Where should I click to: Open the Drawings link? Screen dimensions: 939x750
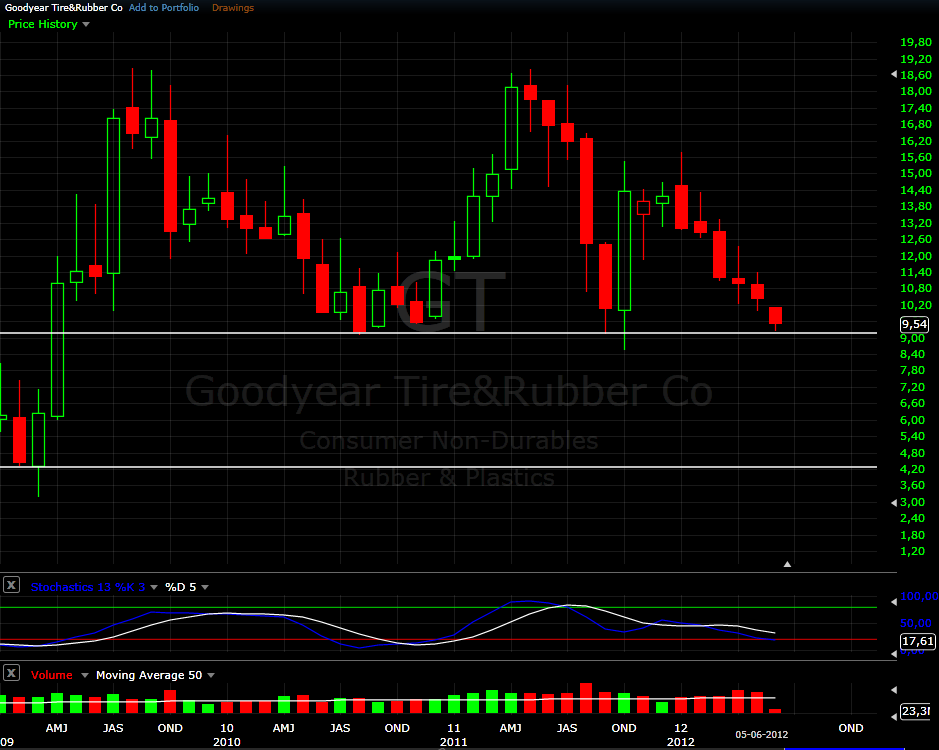(233, 8)
